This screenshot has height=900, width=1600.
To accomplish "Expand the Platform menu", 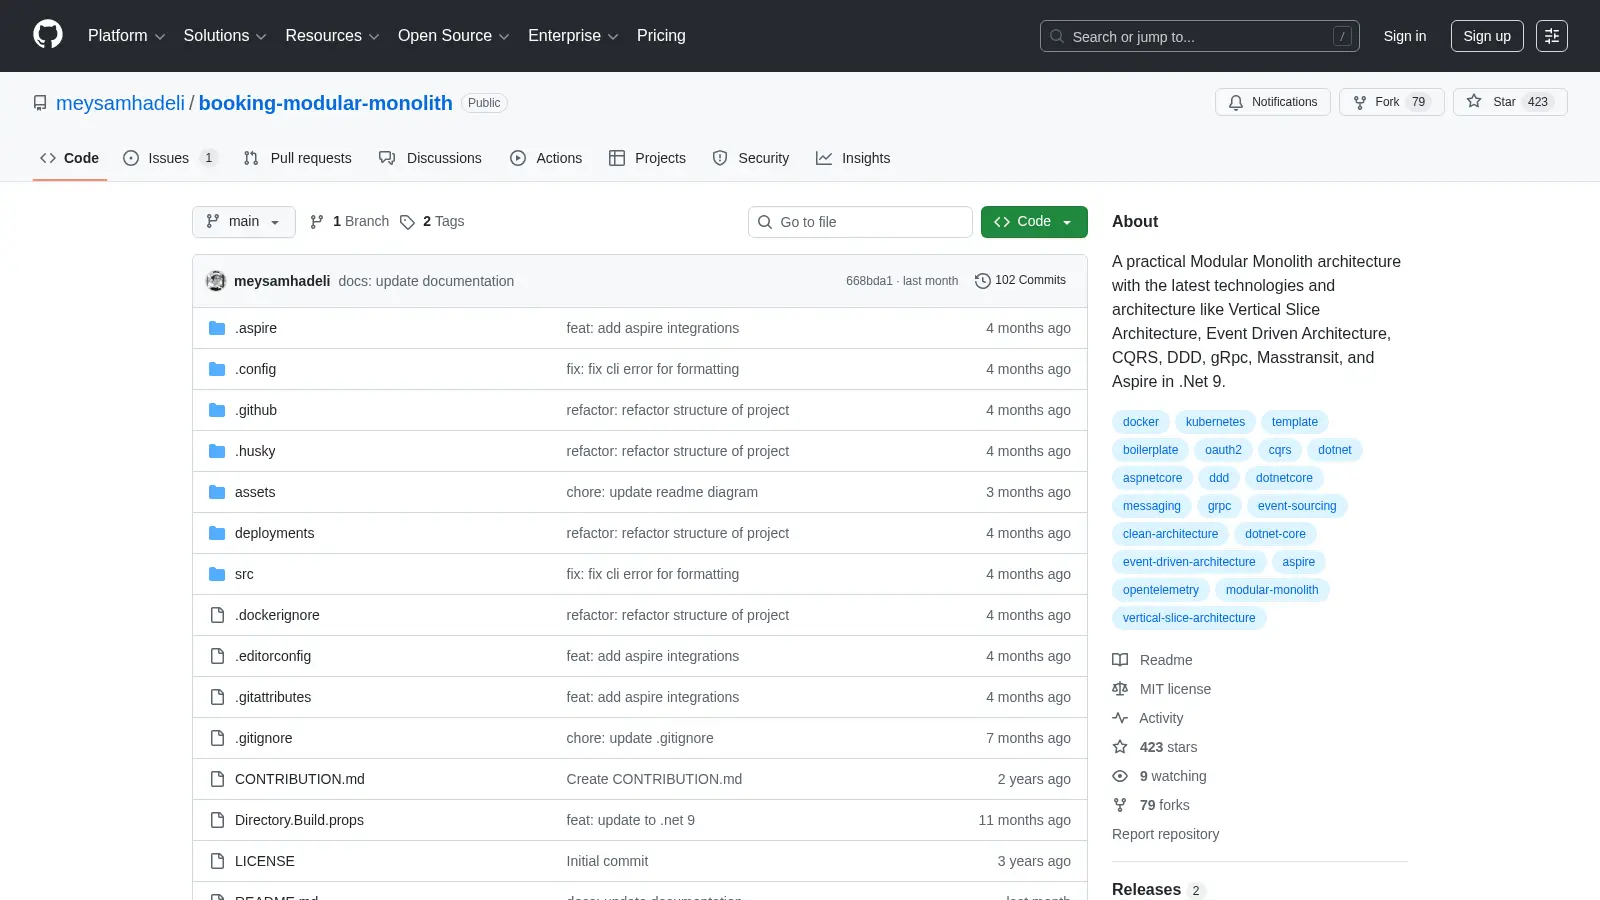I will 126,35.
